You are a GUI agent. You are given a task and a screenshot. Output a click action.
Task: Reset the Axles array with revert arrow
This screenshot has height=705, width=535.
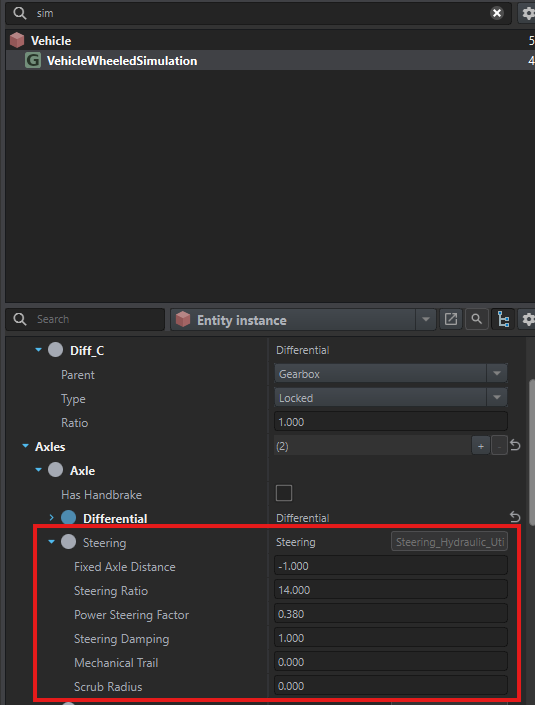point(515,446)
